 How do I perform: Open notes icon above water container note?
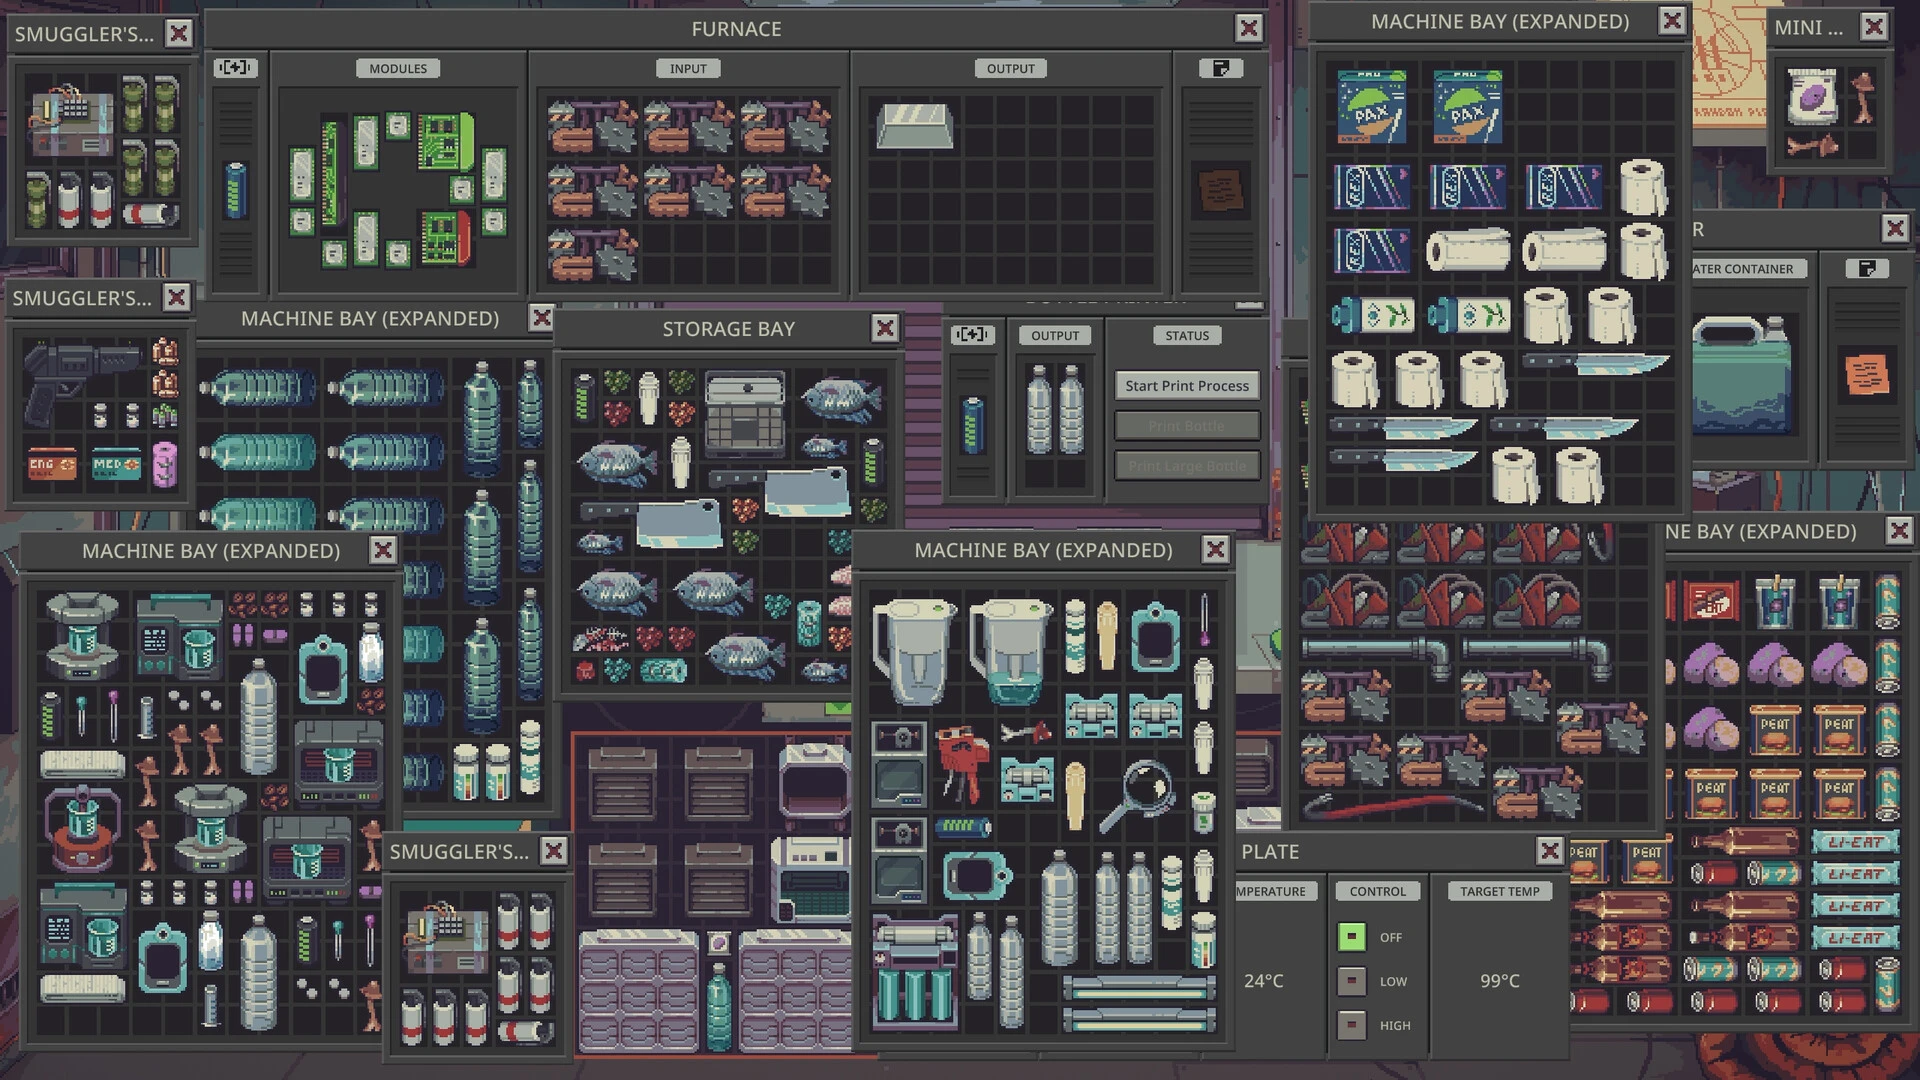pyautogui.click(x=1866, y=268)
